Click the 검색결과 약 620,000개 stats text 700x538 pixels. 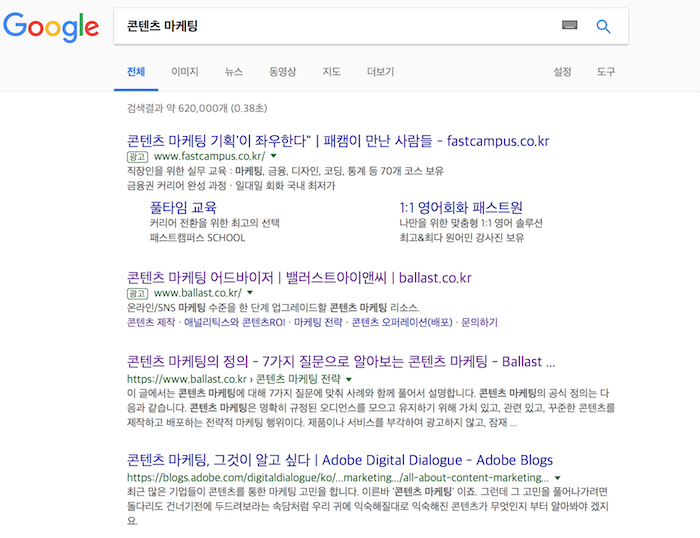click(x=197, y=108)
